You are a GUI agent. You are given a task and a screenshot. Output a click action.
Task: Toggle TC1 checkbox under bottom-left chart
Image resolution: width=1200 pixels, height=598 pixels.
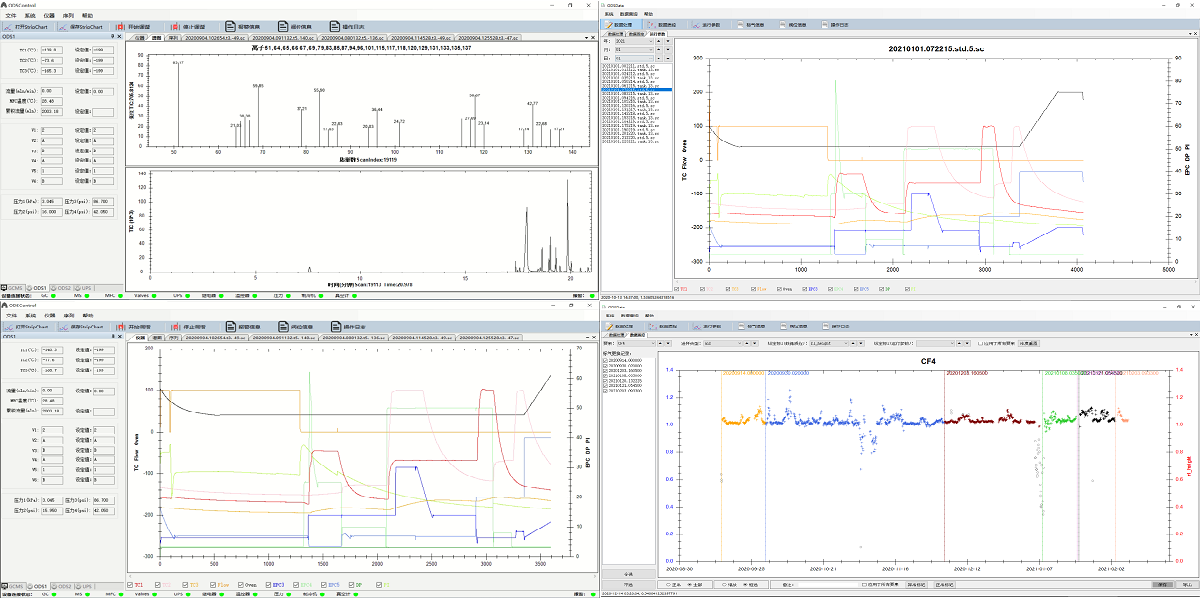[x=132, y=586]
